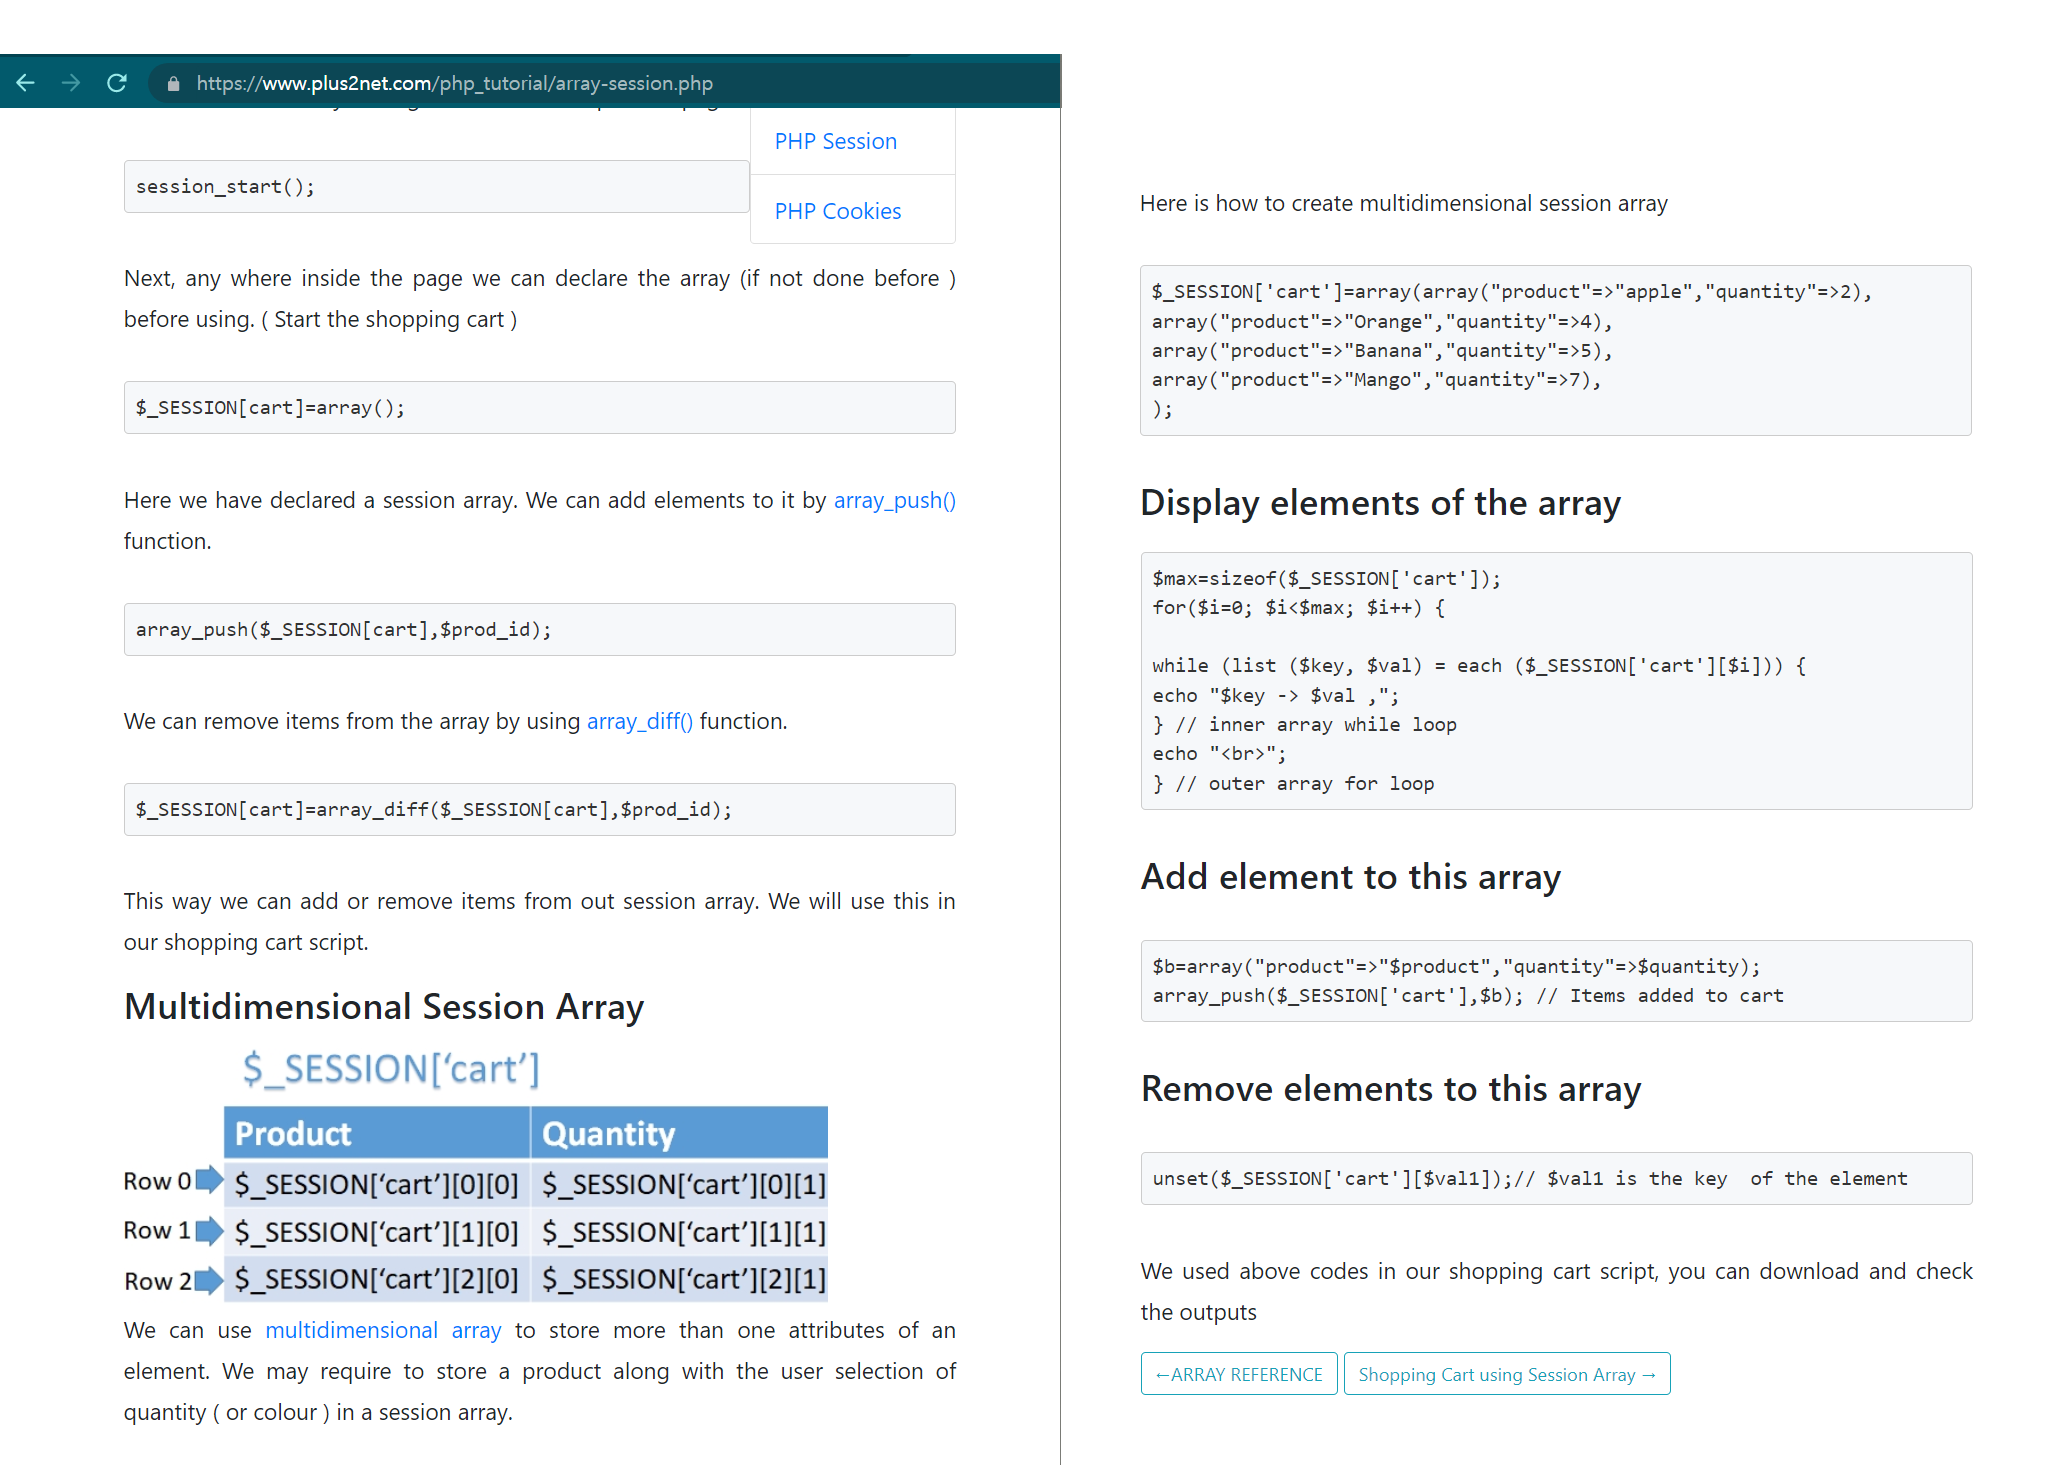Follow the array_push() link
2065x1465 pixels.
tap(894, 500)
